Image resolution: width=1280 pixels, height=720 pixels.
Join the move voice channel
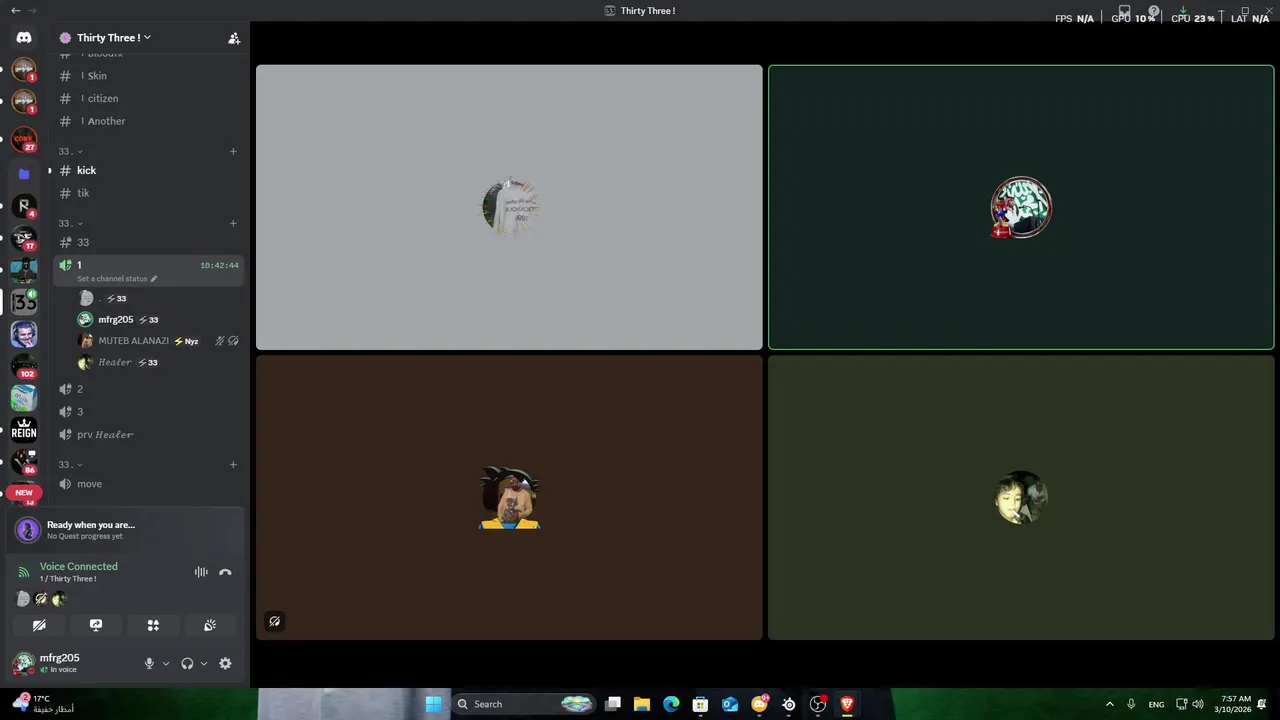[148, 484]
